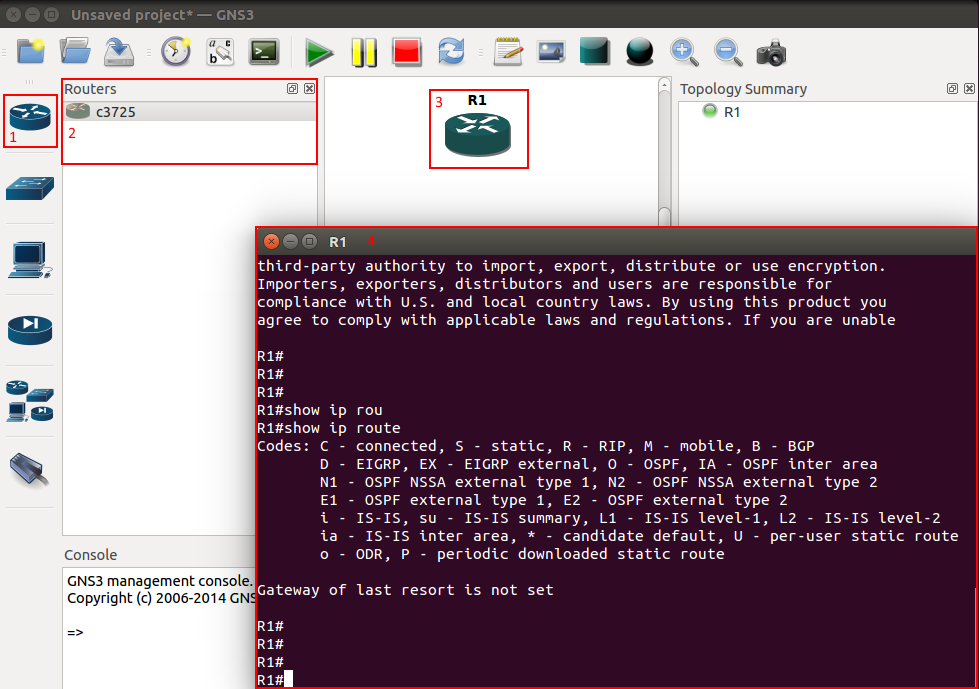Float the Topology Summary panel
The image size is (979, 689).
tap(952, 89)
